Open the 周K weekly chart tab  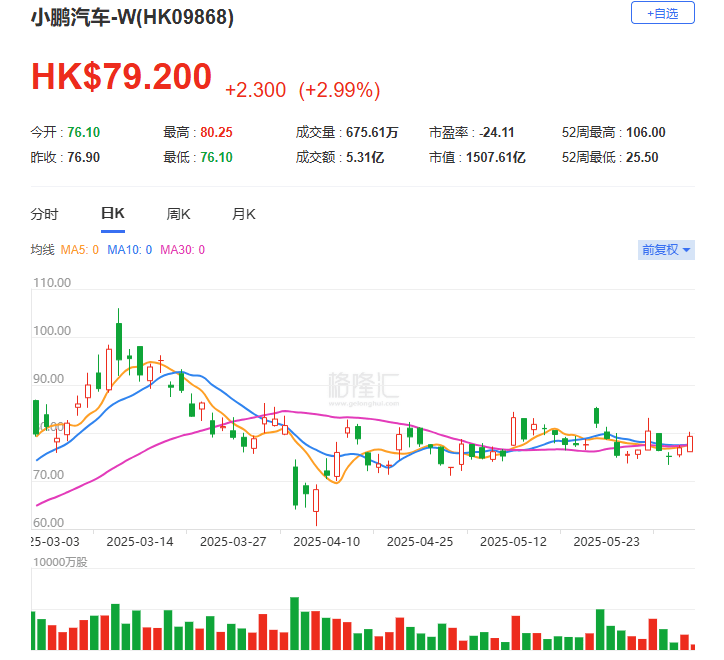pyautogui.click(x=178, y=214)
